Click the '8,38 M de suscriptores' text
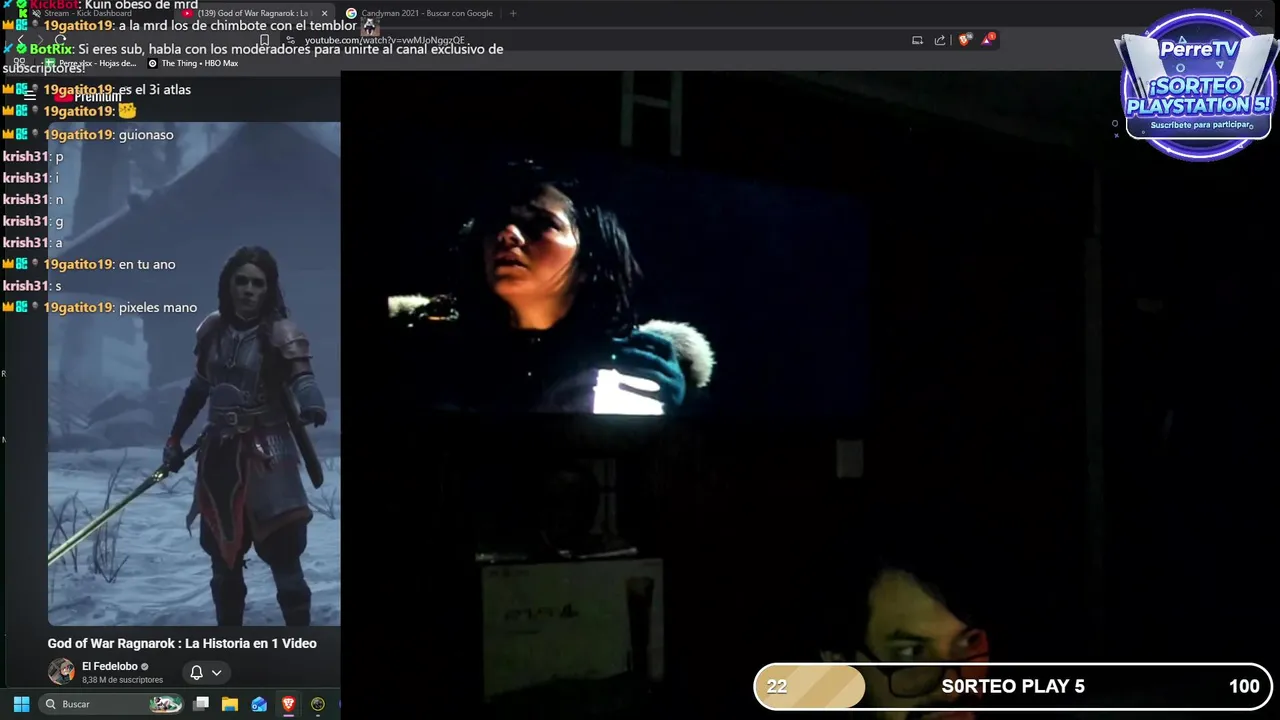Screen dimensions: 1280x720 pyautogui.click(x=122, y=680)
